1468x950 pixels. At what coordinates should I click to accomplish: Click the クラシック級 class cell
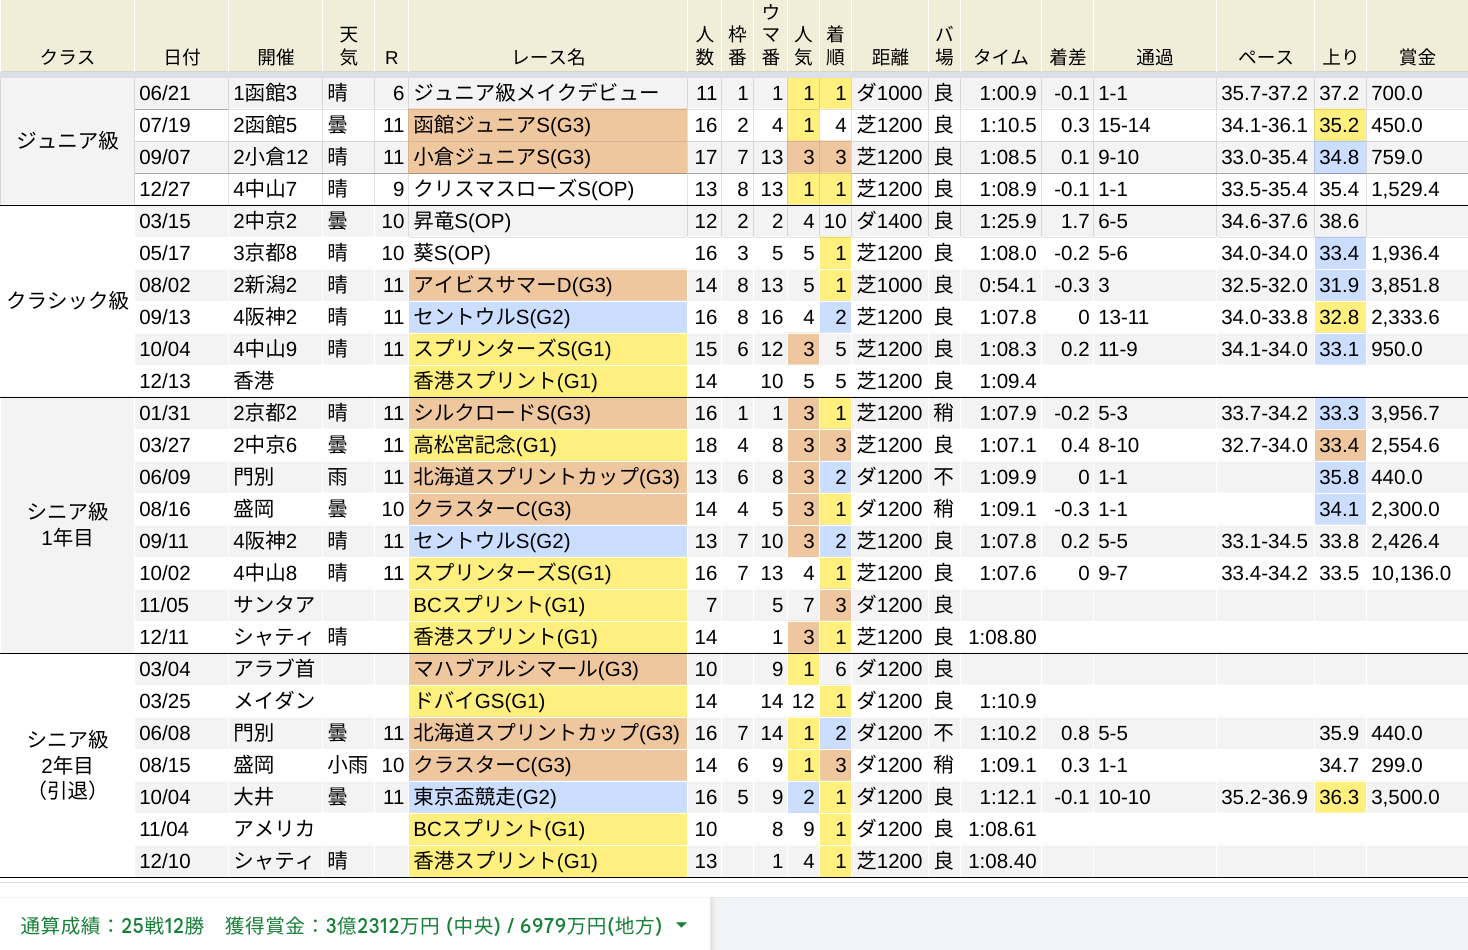[67, 301]
